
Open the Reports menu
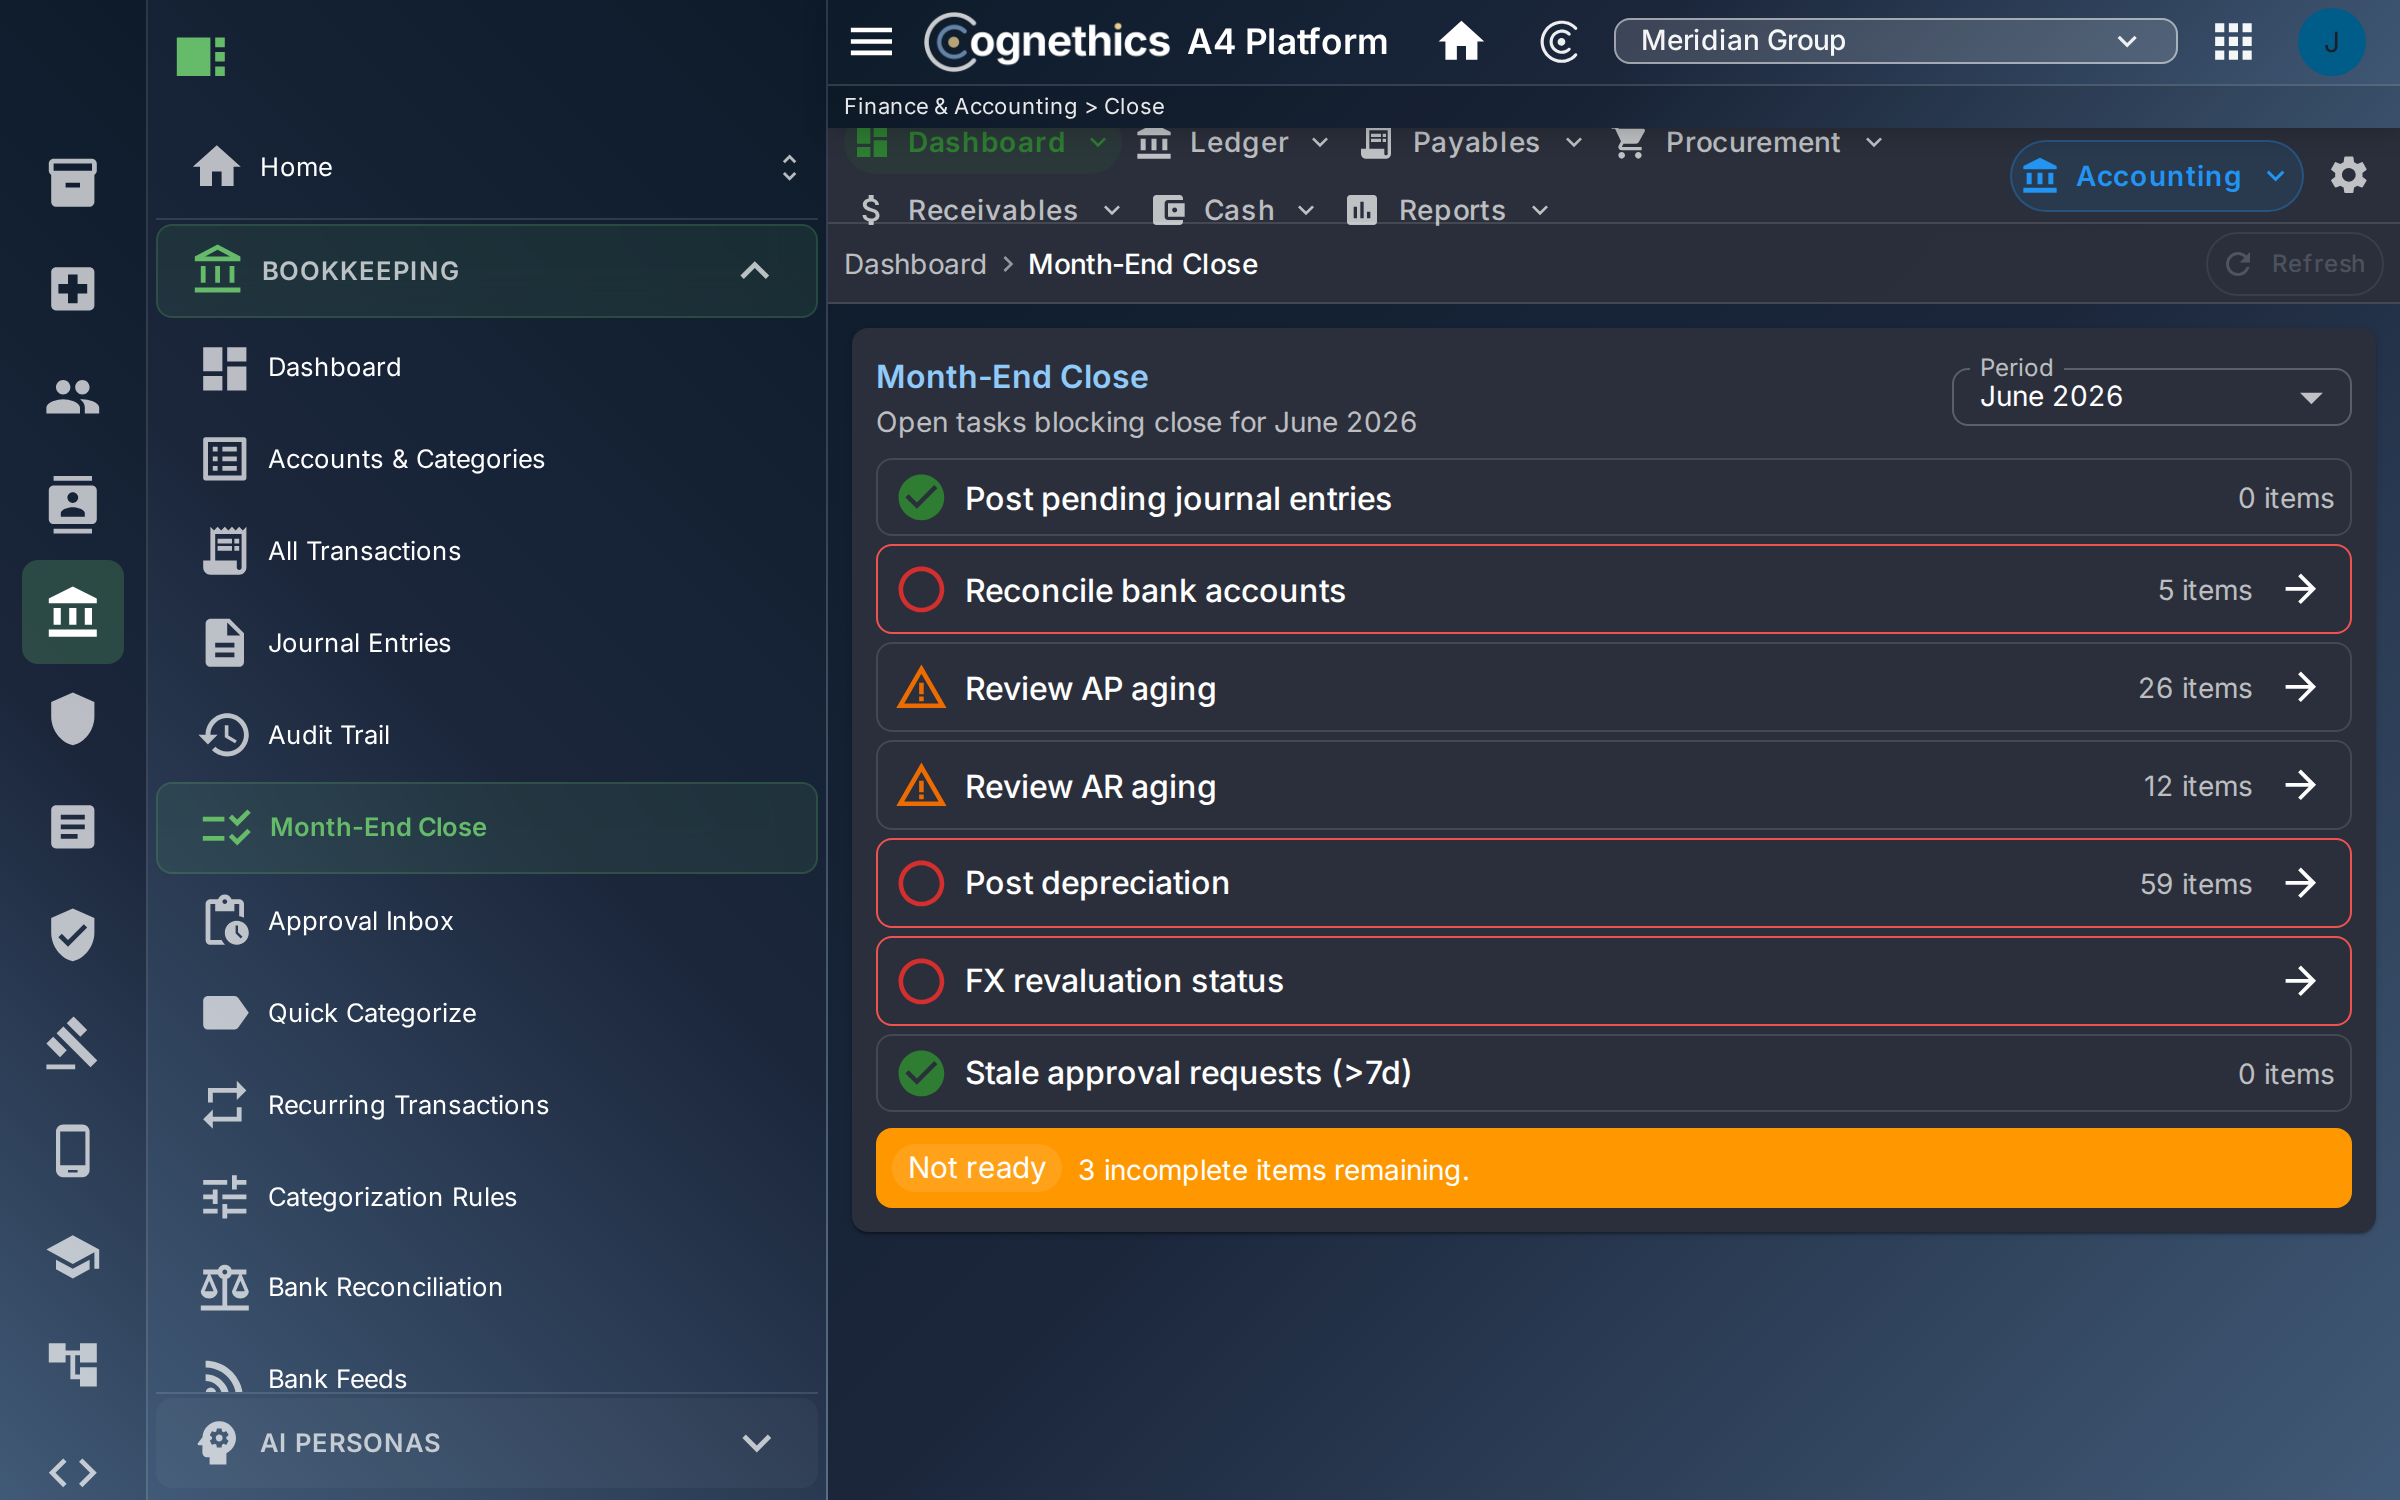[x=1448, y=210]
